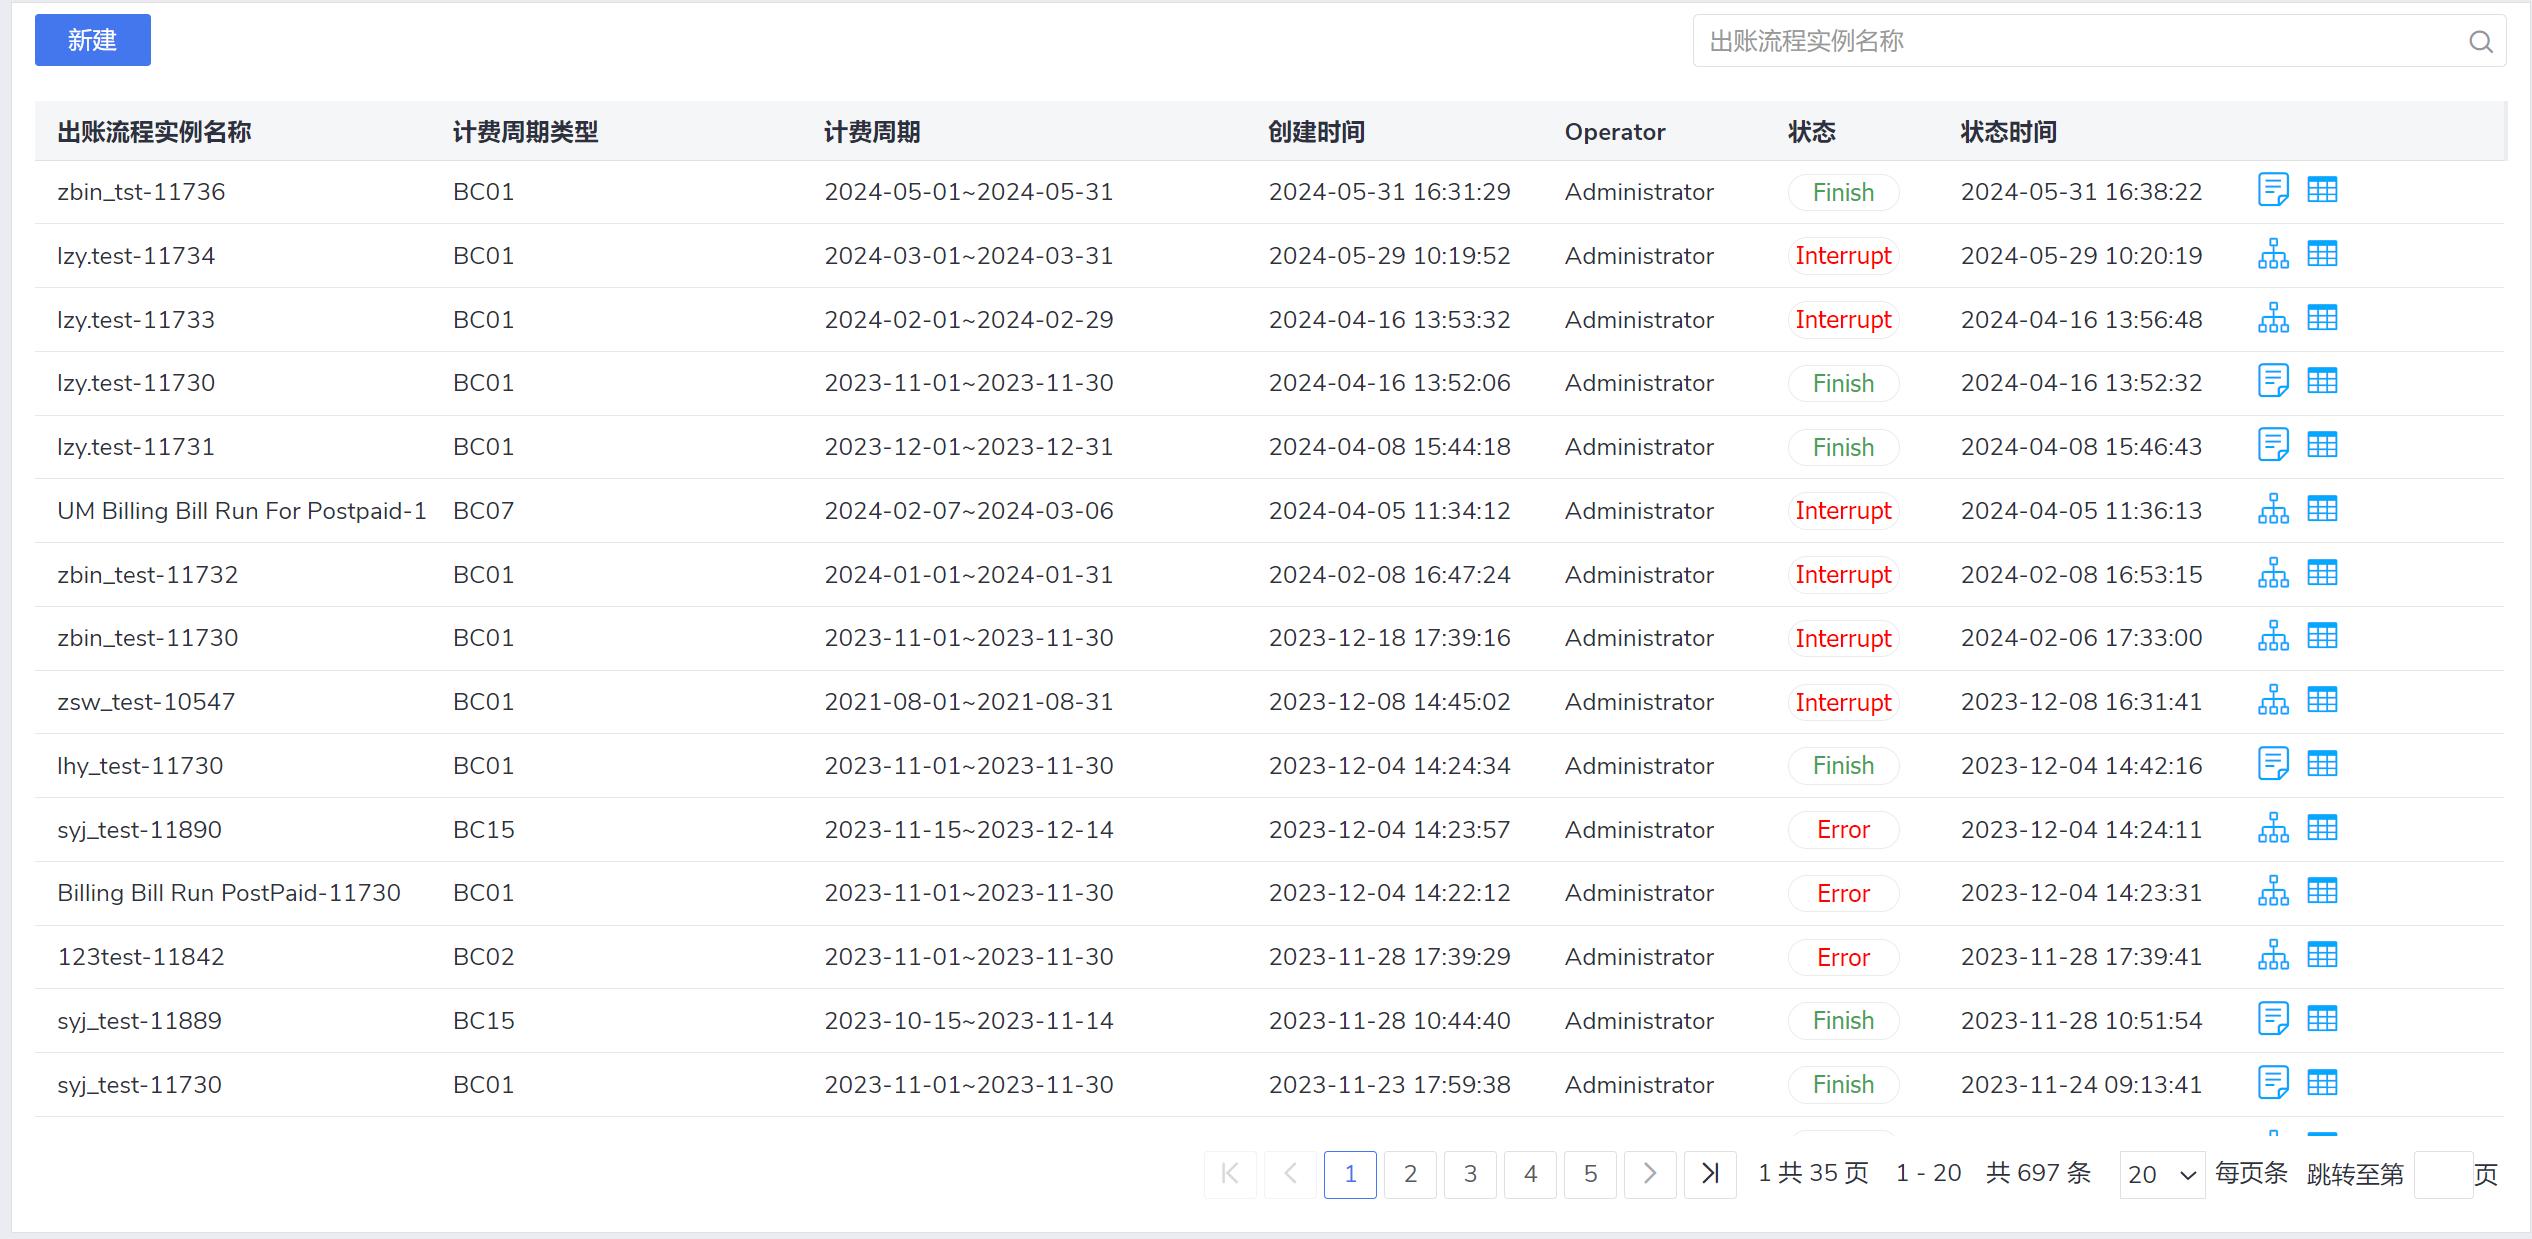Open the flow hierarchy icon for lzy.test-11734
This screenshot has width=2532, height=1239.
pyautogui.click(x=2273, y=254)
